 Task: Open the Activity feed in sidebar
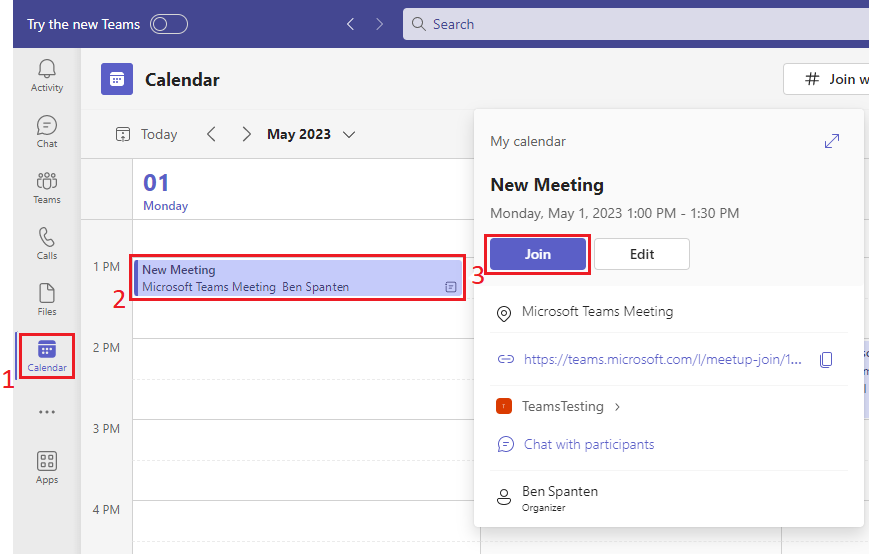(46, 75)
